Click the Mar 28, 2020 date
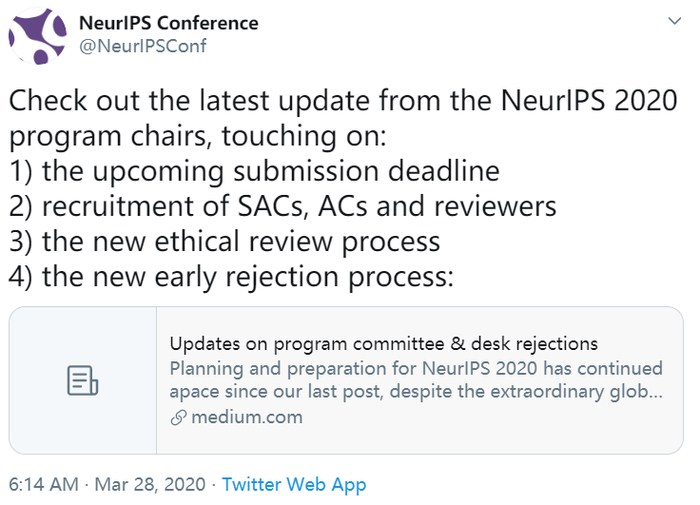This screenshot has height=505, width=700. click(148, 485)
